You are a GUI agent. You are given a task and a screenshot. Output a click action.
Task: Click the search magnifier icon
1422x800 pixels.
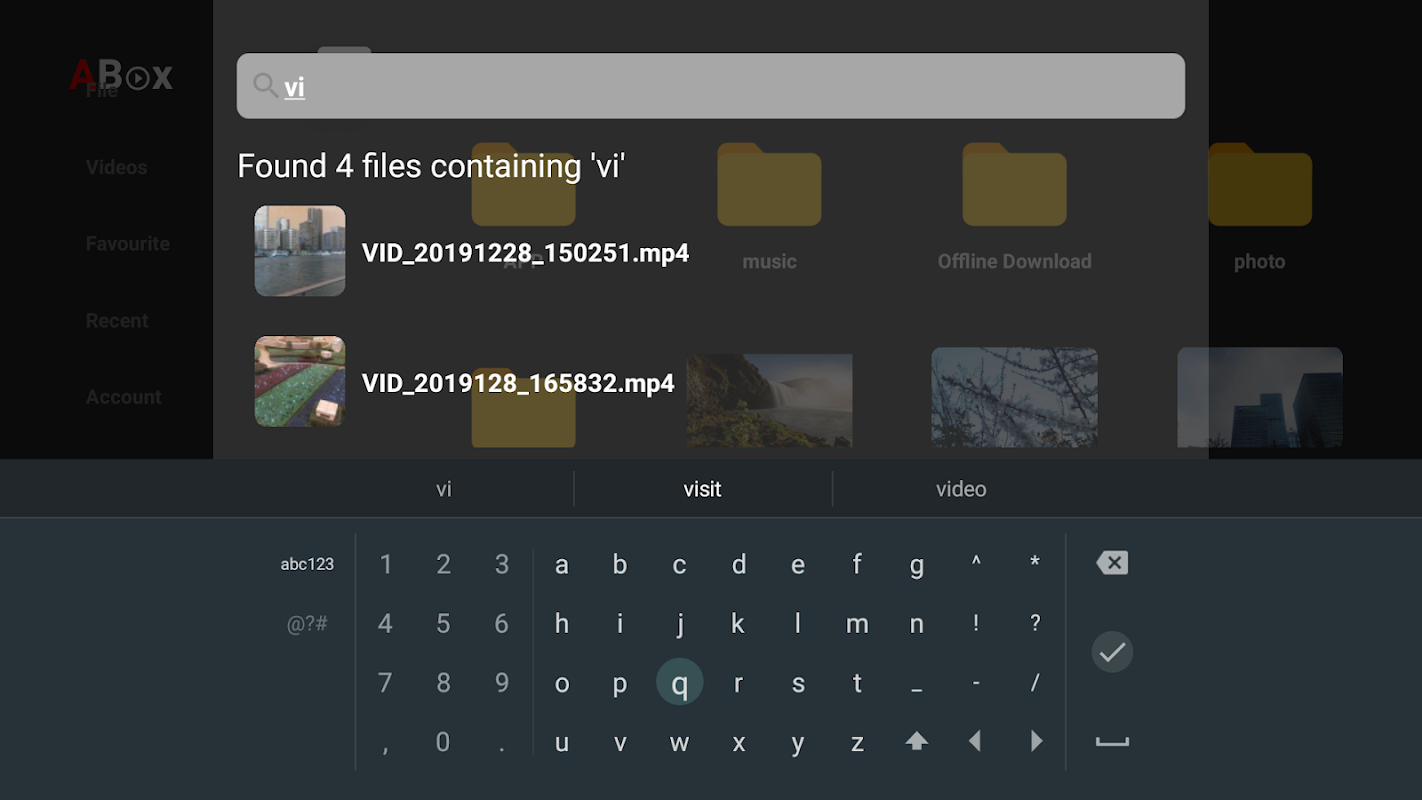click(x=265, y=85)
